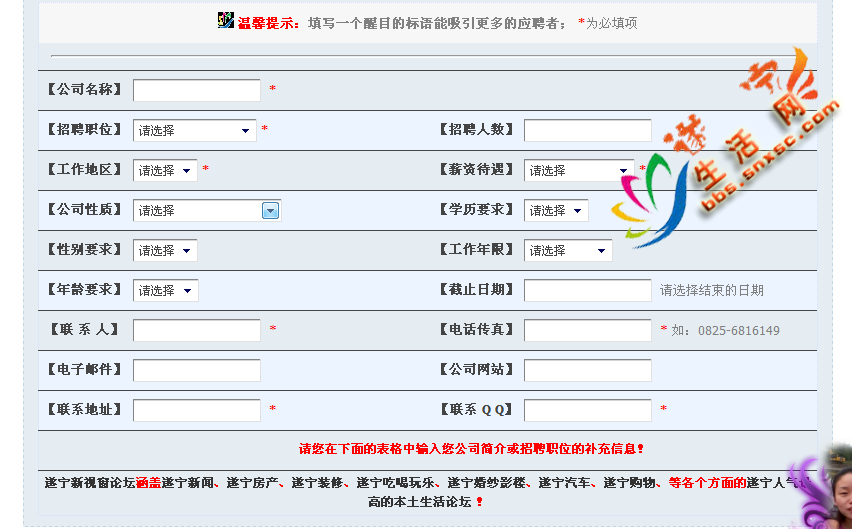Viewport: 852px width, 529px height.
Task: Open the 招聘职位 dropdown
Action: click(x=195, y=130)
